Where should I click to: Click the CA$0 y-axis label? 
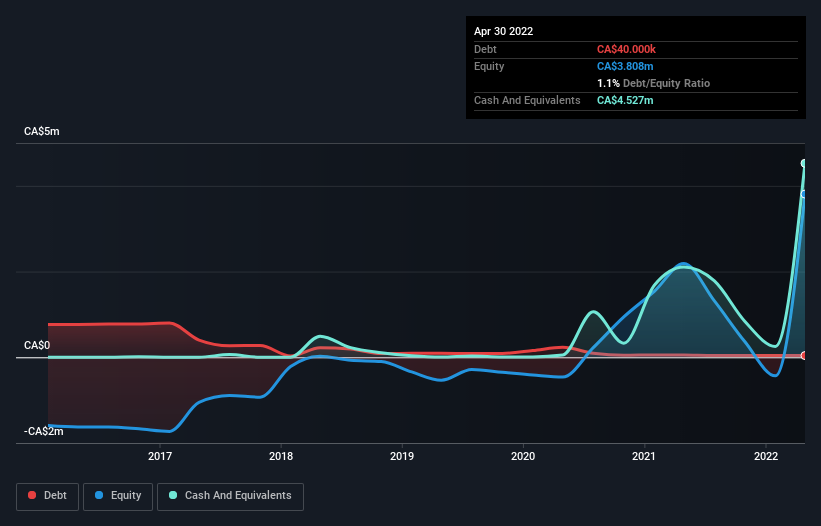(x=37, y=345)
